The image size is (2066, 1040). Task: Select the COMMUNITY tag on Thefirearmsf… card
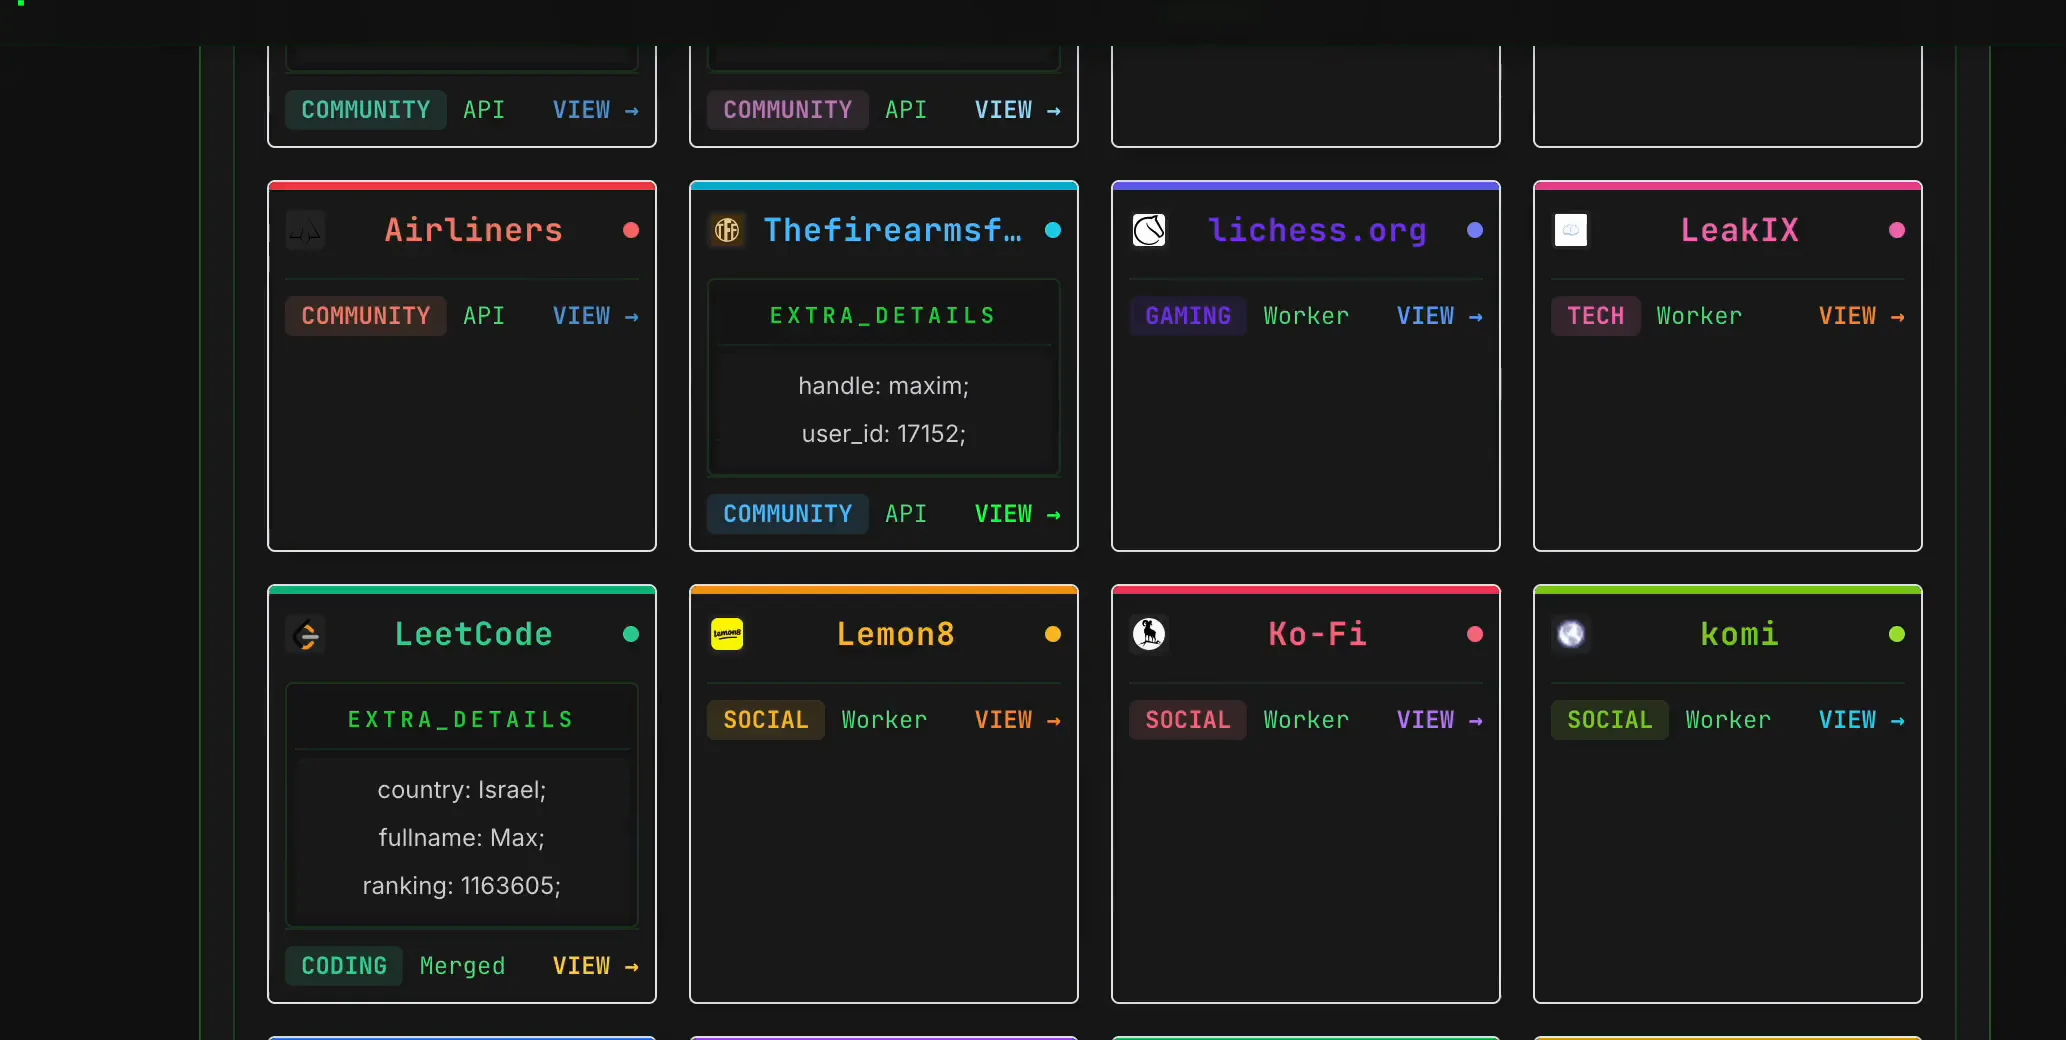(788, 514)
